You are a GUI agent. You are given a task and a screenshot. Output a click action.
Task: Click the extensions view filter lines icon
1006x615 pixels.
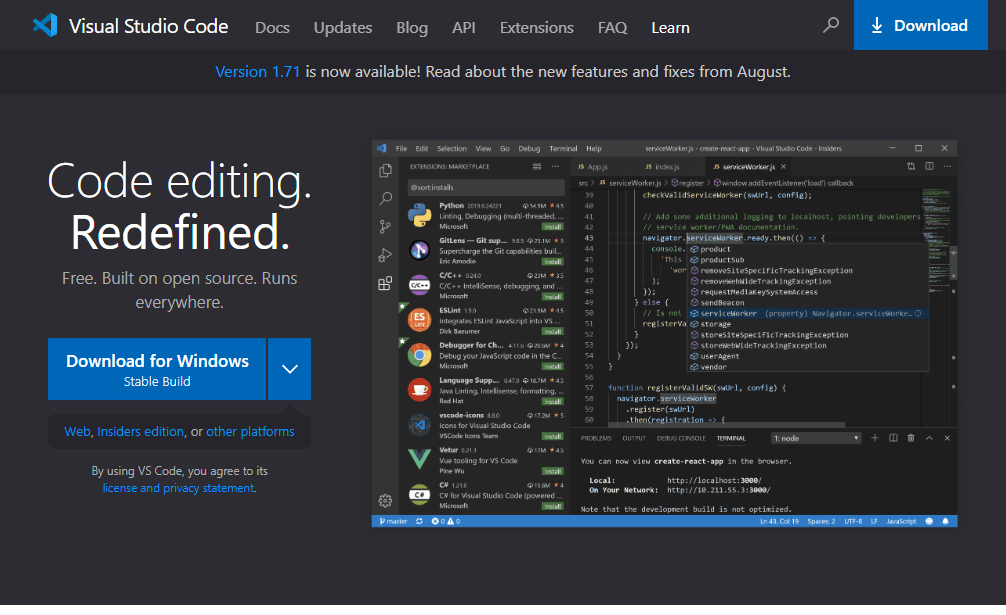537,167
